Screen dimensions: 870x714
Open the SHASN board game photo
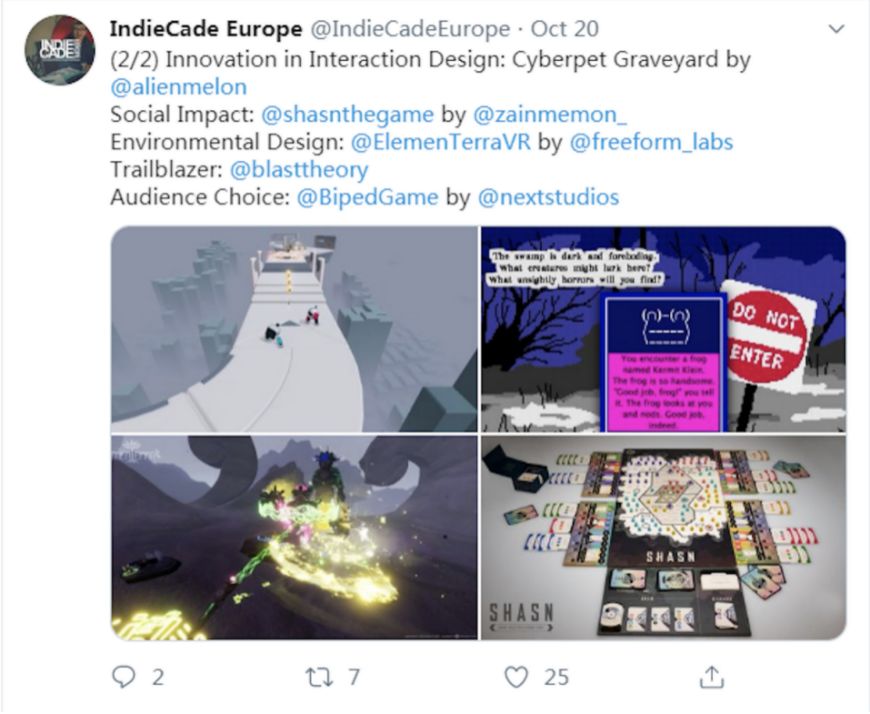663,538
